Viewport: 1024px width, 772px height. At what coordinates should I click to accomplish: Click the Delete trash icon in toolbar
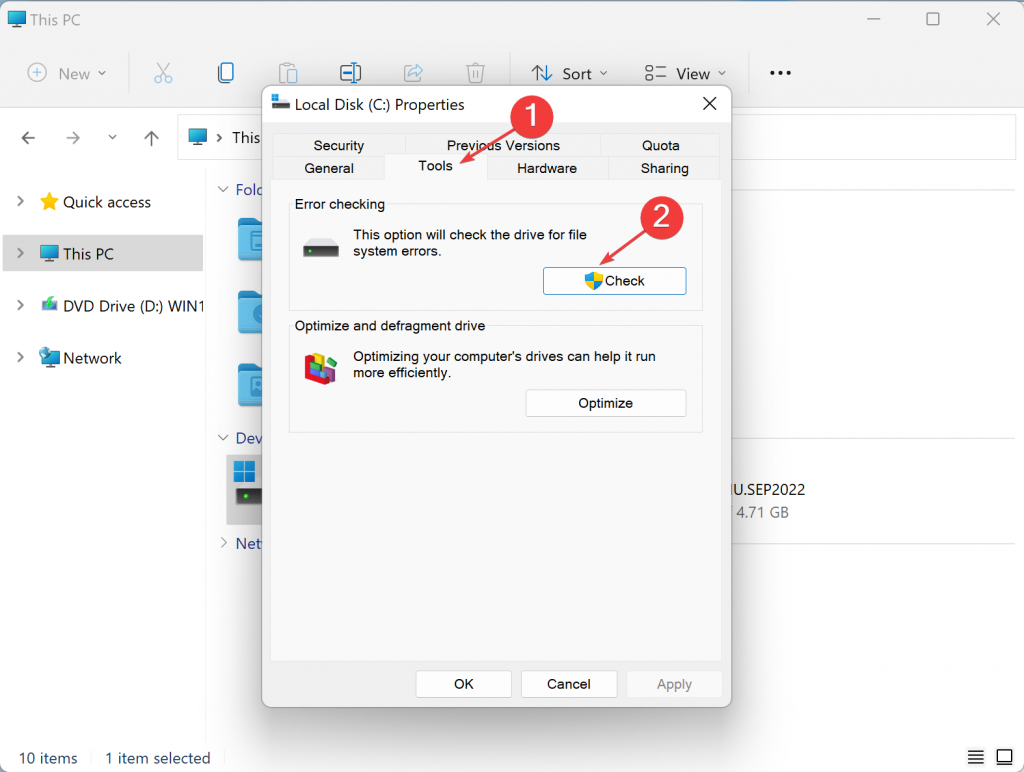(475, 73)
